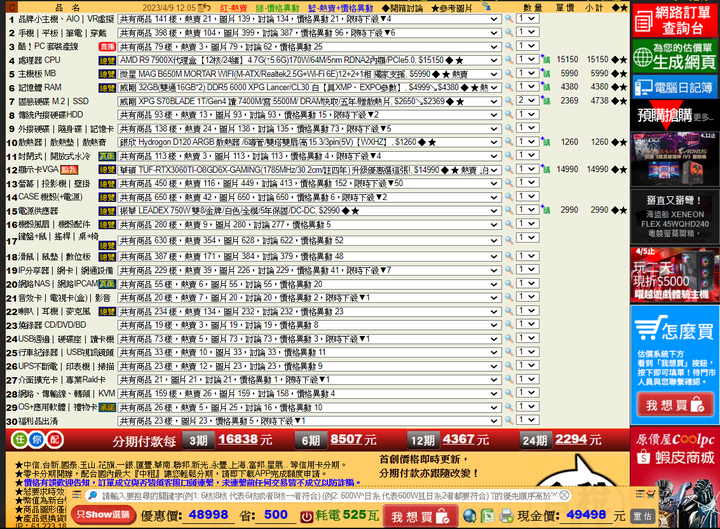Click the 頁面 badge beside 封閉式水冷

click(x=107, y=156)
